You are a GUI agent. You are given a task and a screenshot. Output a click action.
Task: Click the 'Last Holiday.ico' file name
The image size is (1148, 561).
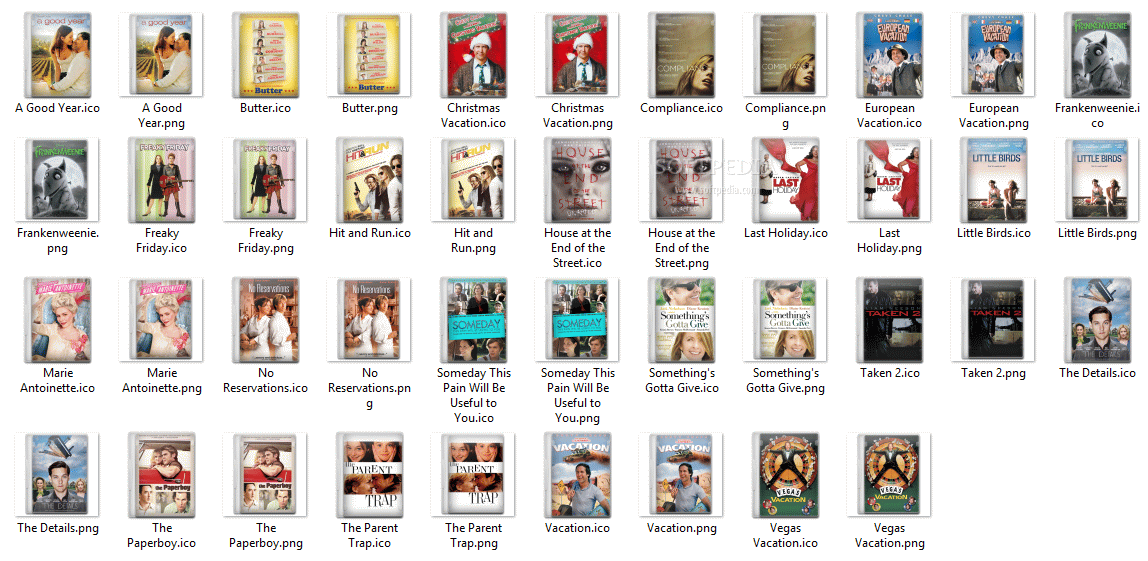click(786, 233)
